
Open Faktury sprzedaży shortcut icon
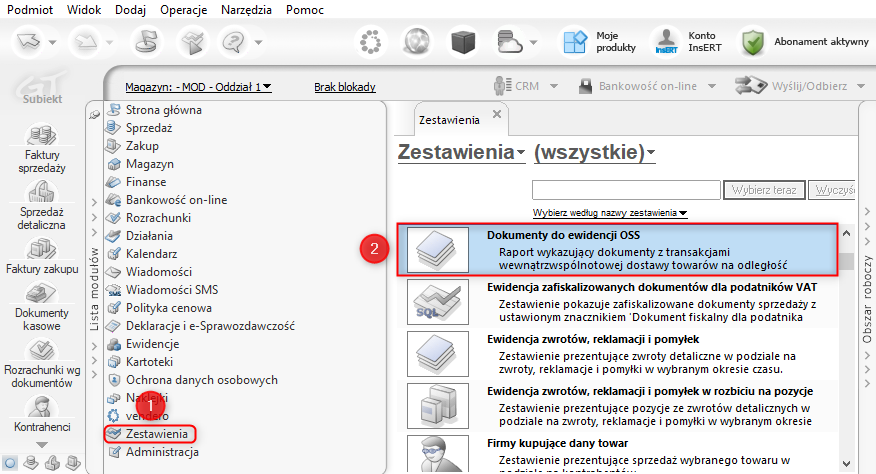click(x=42, y=135)
